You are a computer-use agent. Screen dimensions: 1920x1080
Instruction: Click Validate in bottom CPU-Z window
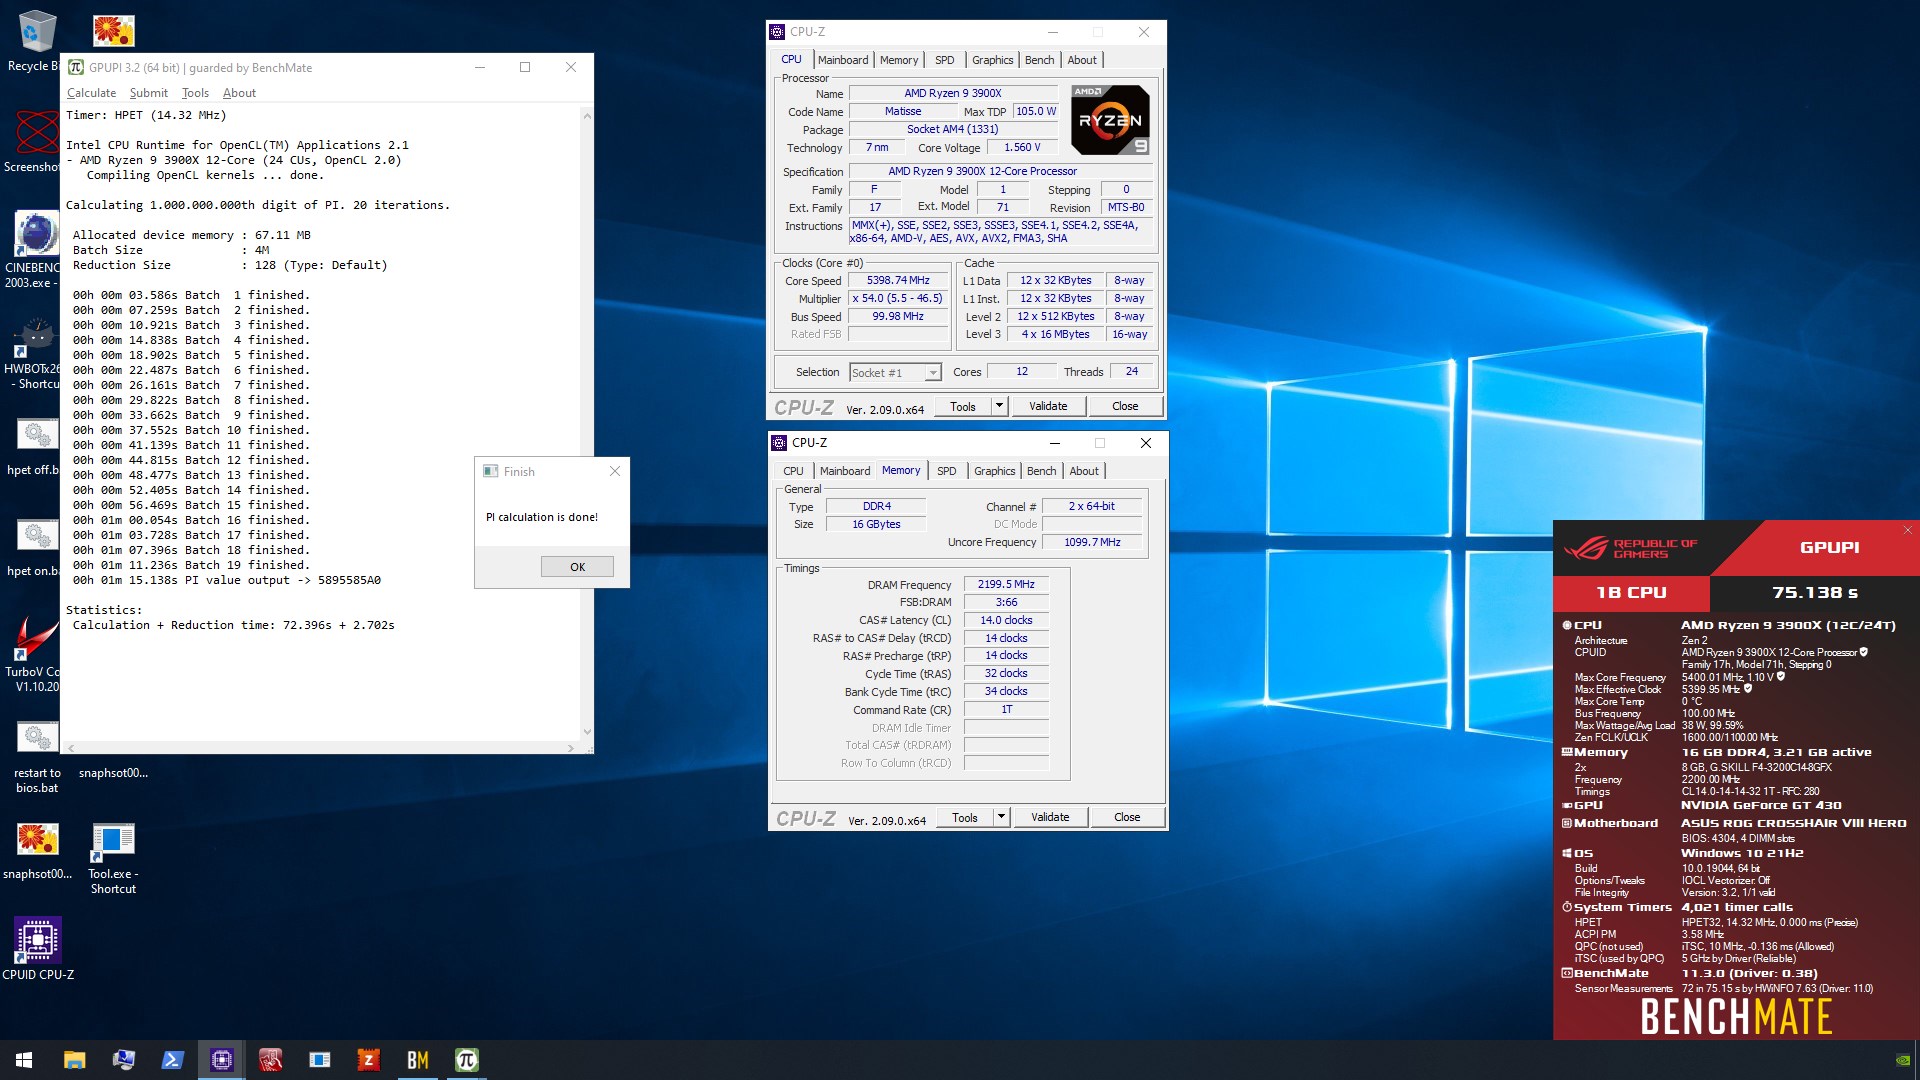click(x=1049, y=817)
